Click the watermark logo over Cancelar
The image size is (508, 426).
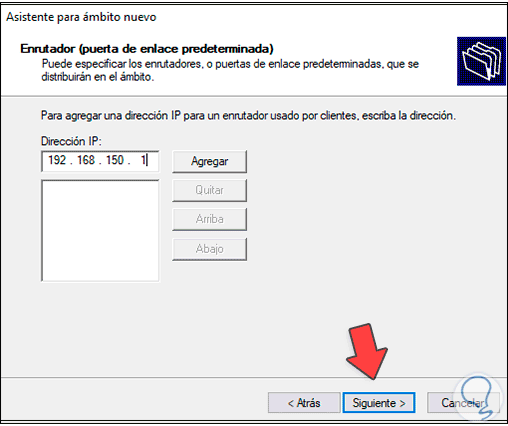point(478,397)
